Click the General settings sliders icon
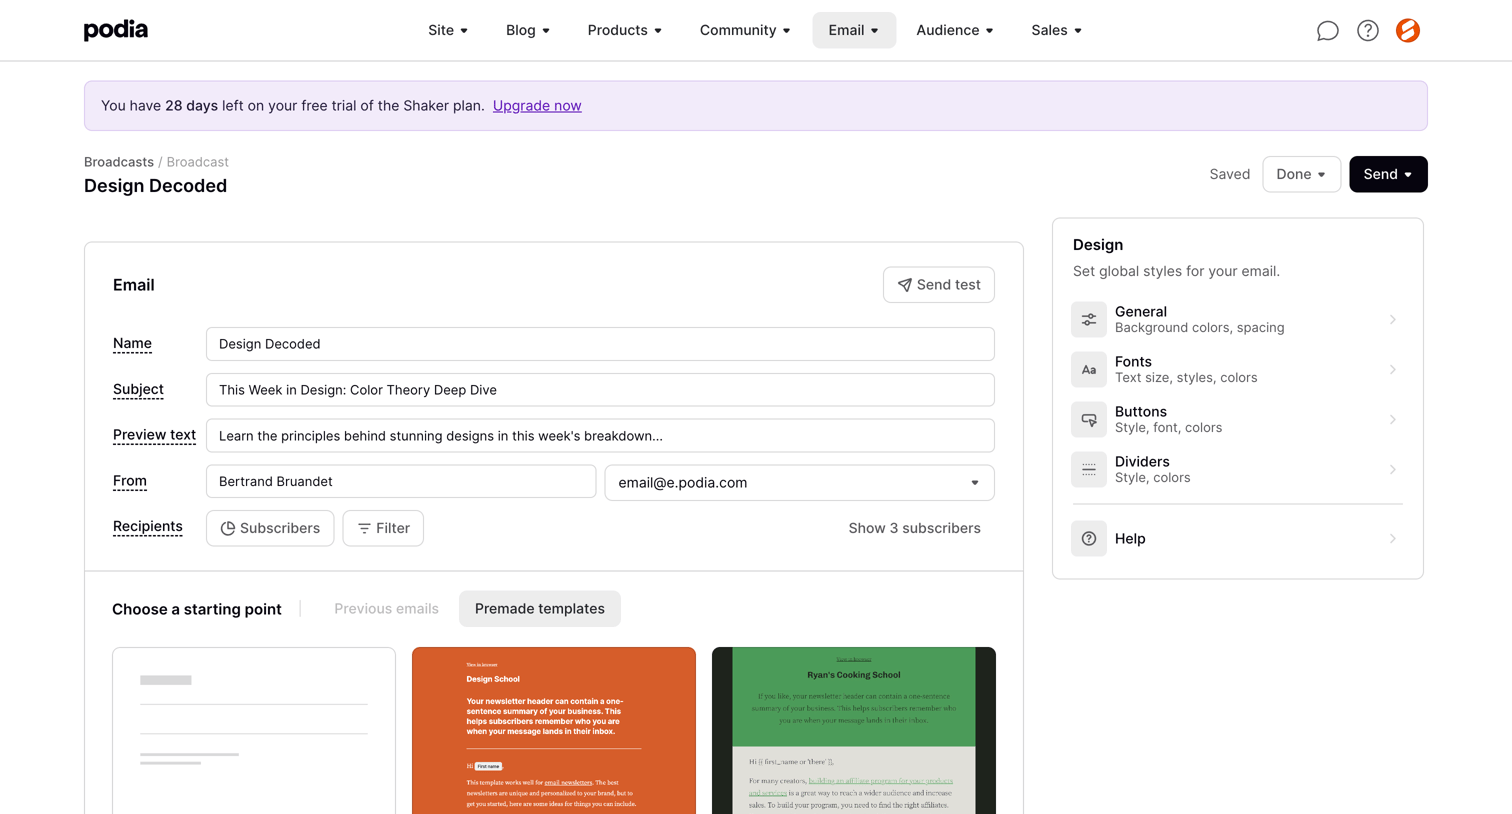 coord(1089,320)
